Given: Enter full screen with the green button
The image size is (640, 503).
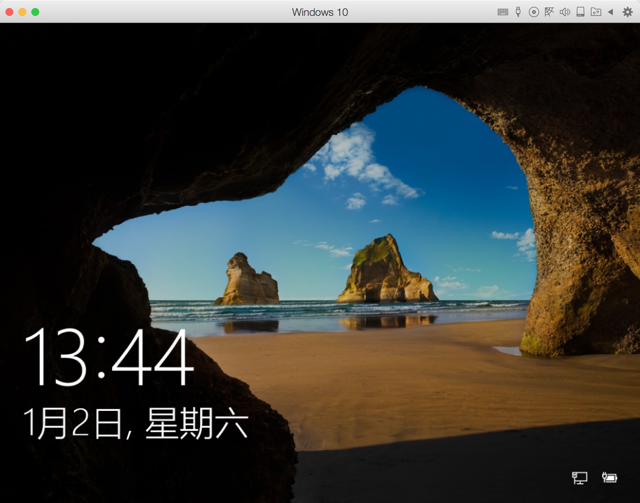Looking at the screenshot, I should [x=35, y=12].
